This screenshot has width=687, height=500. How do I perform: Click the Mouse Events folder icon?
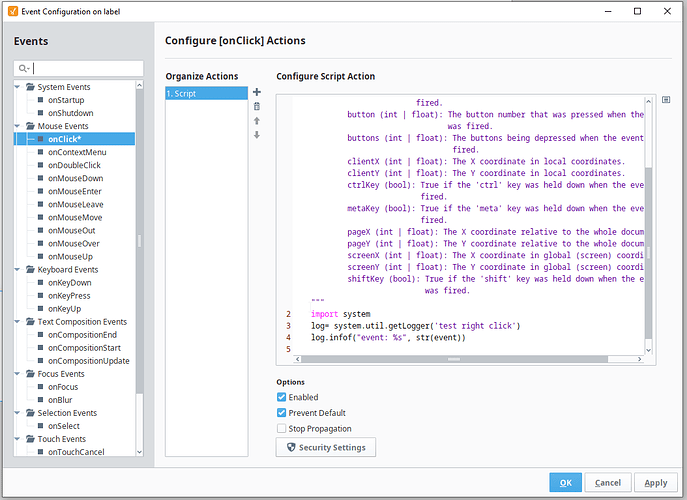click(30, 126)
